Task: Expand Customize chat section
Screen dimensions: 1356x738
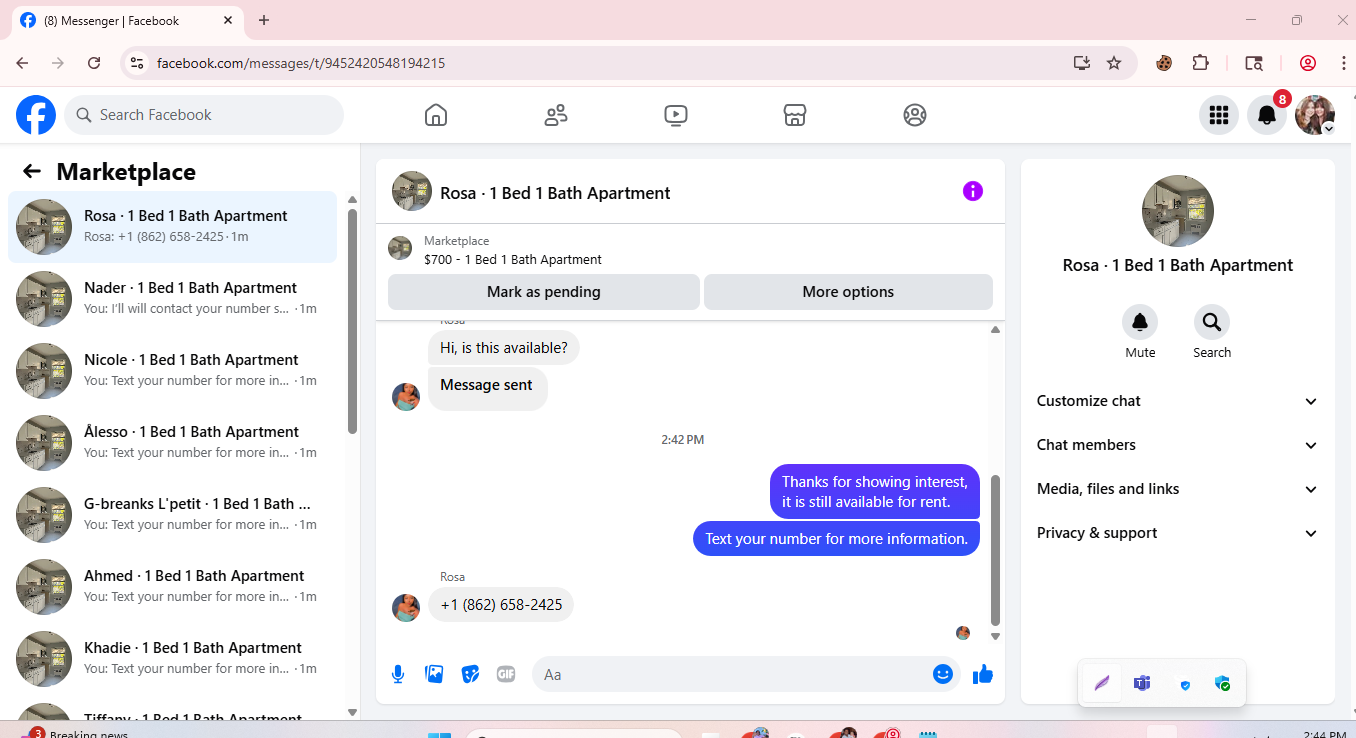Action: click(x=1178, y=401)
